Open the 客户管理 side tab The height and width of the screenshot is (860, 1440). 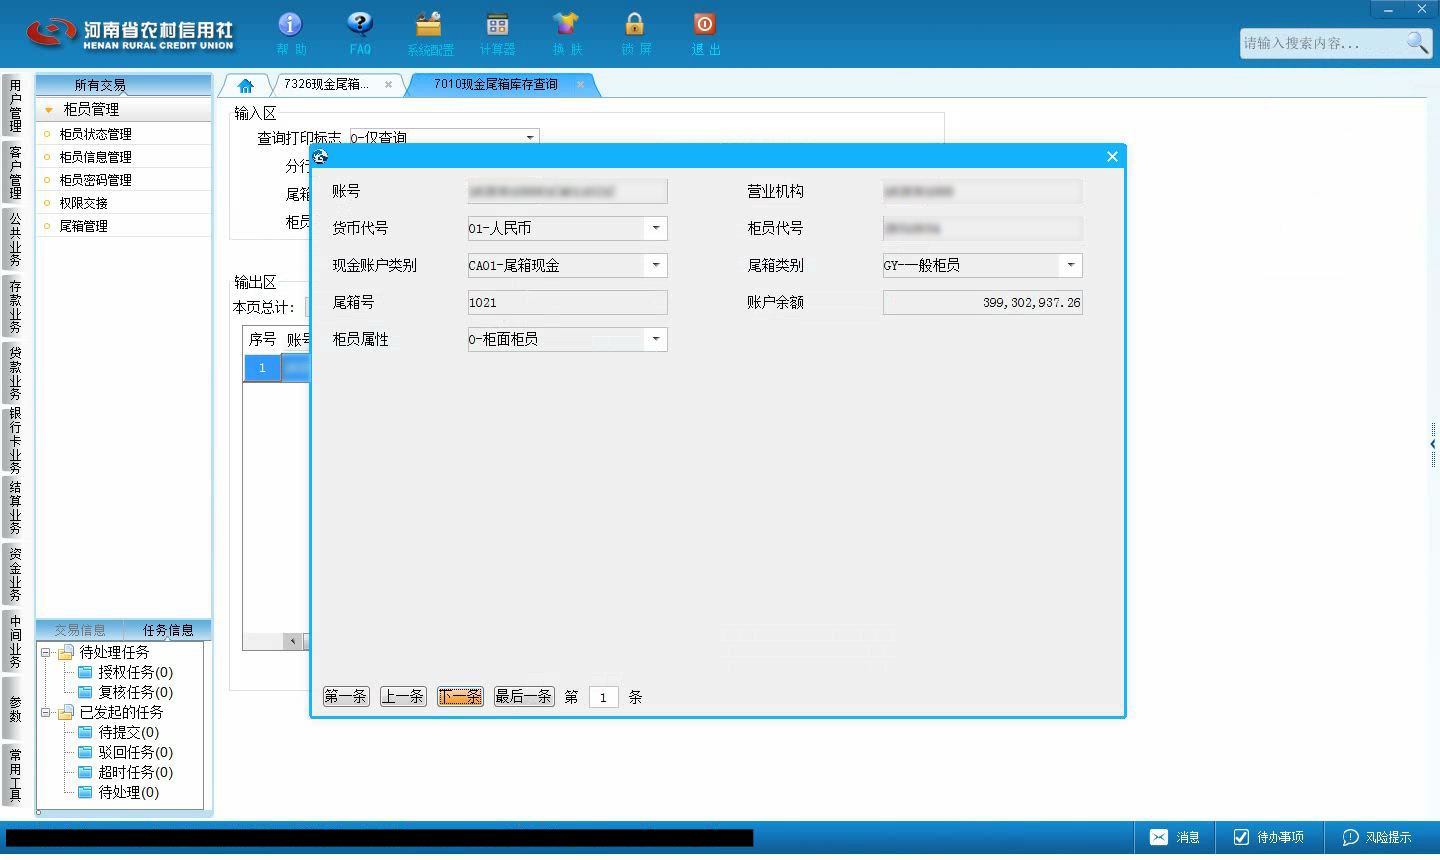15,172
